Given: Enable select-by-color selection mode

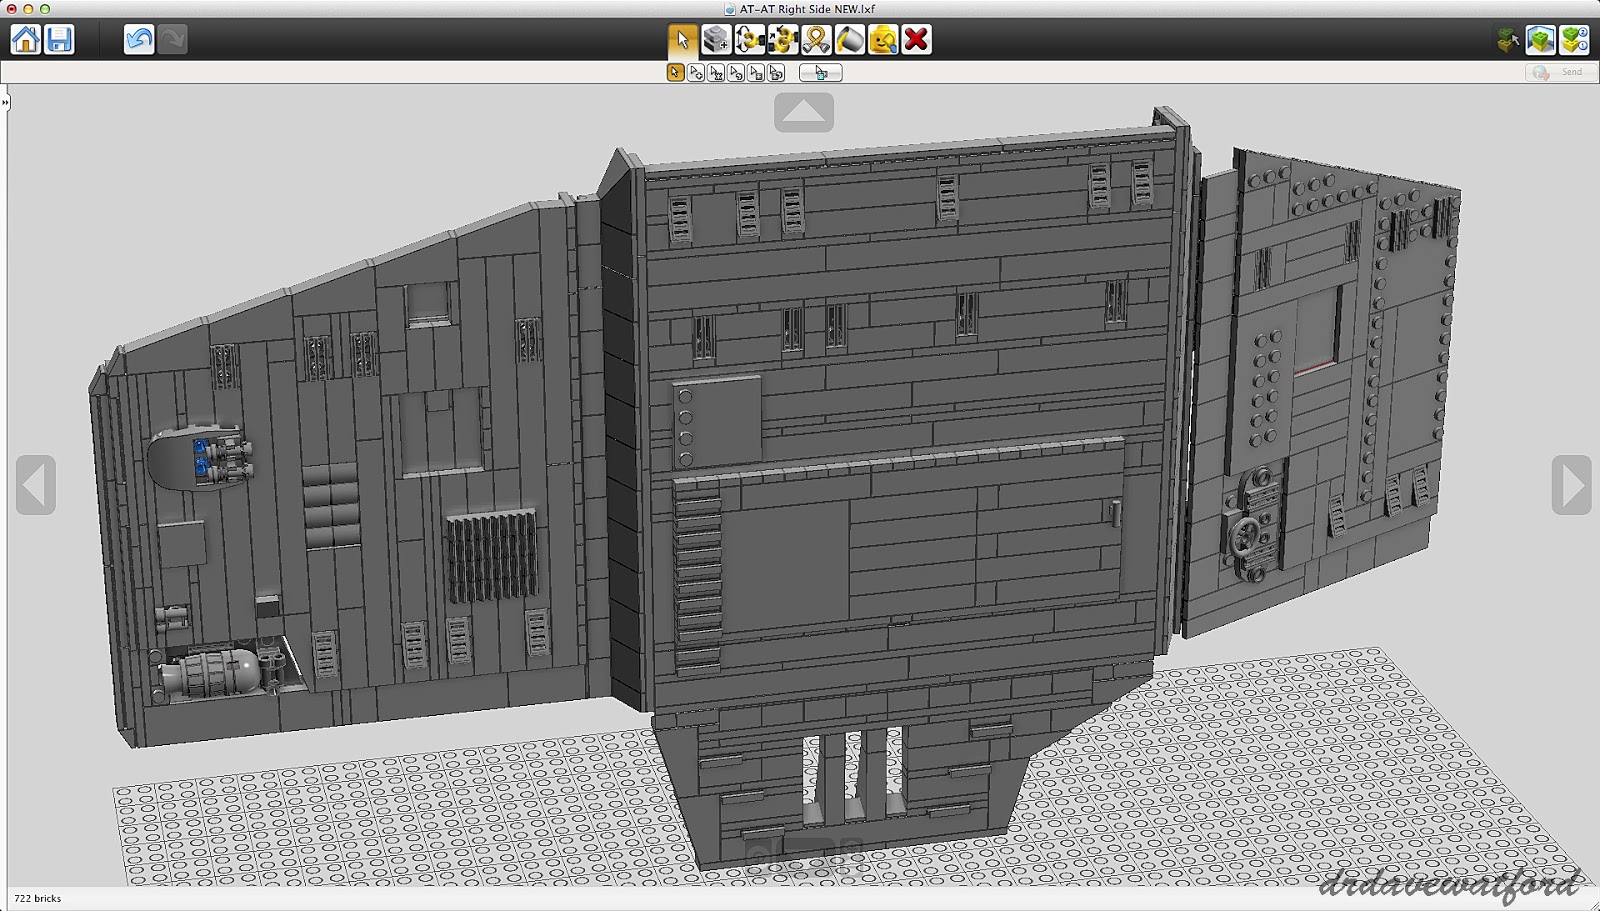Looking at the screenshot, I should point(736,72).
